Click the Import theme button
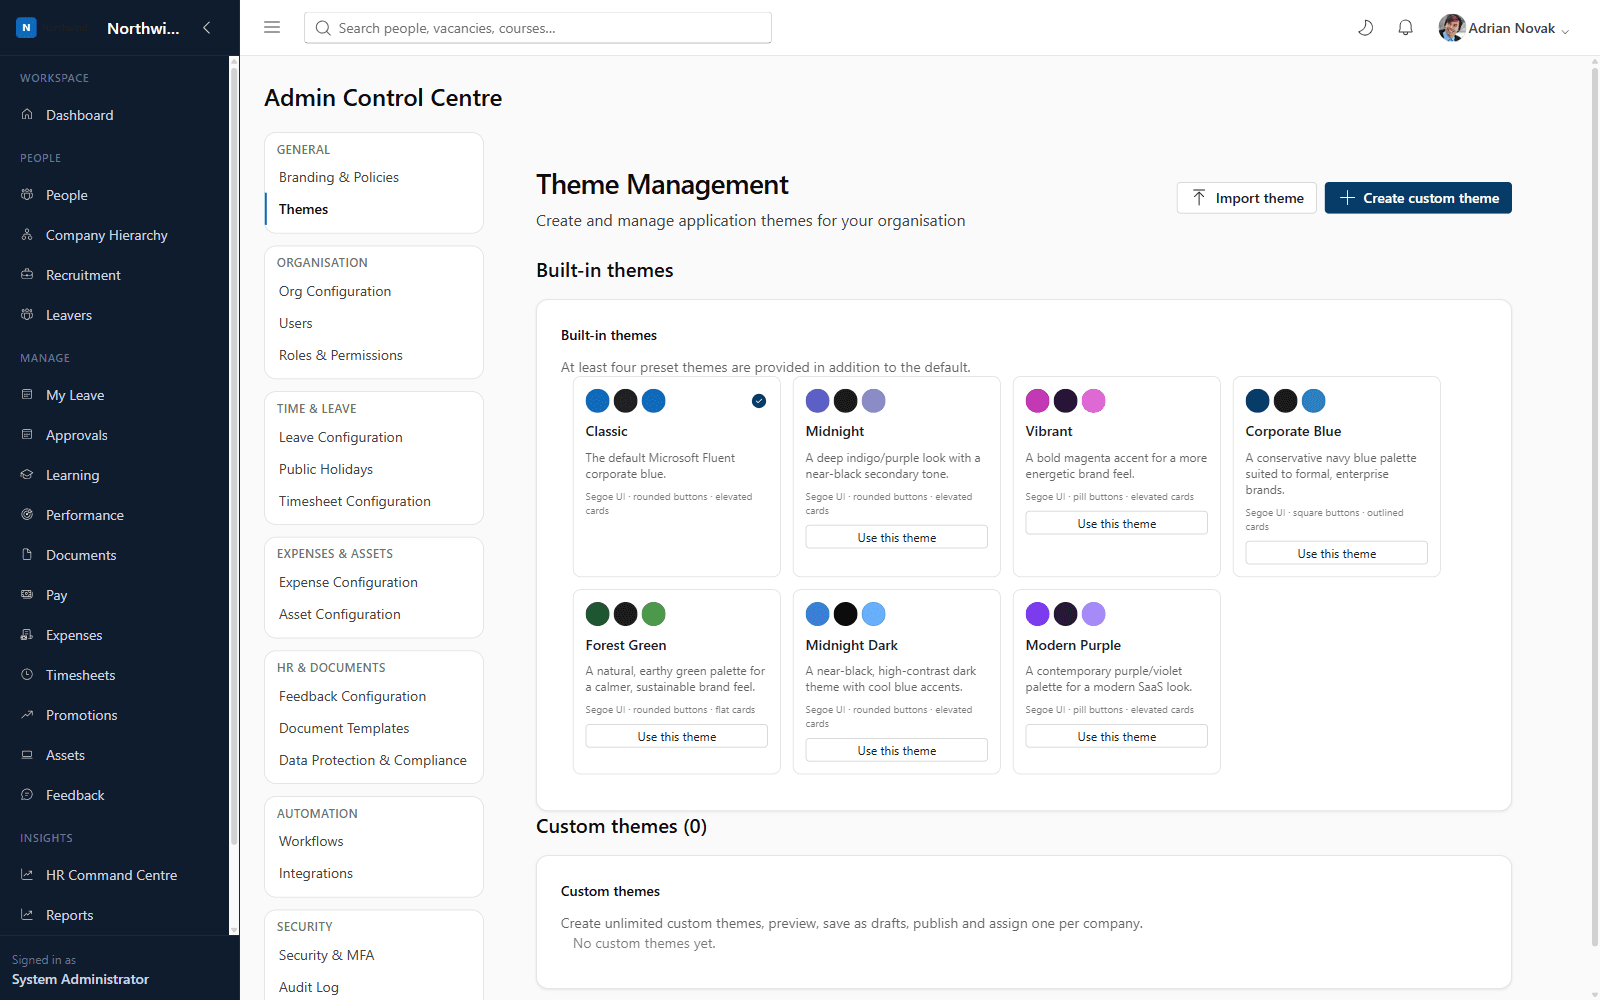The width and height of the screenshot is (1600, 1000). [1247, 198]
